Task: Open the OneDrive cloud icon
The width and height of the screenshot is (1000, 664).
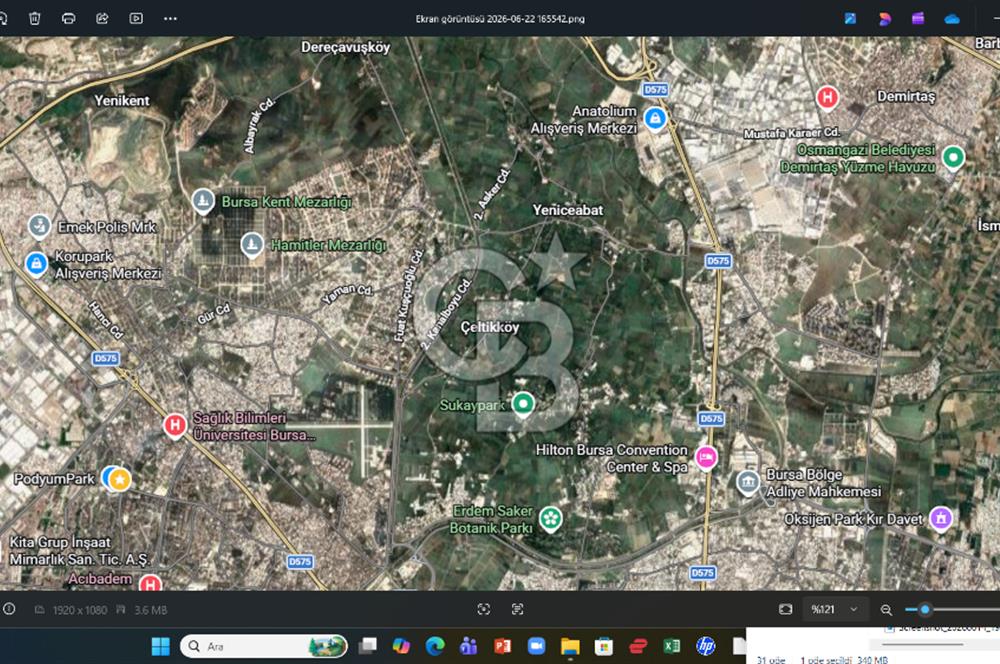Action: [952, 19]
